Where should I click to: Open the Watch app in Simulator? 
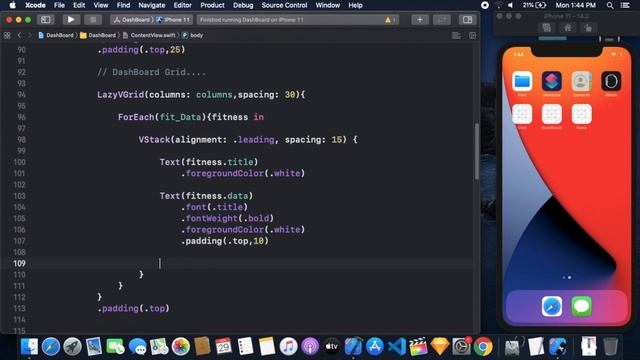[x=611, y=81]
